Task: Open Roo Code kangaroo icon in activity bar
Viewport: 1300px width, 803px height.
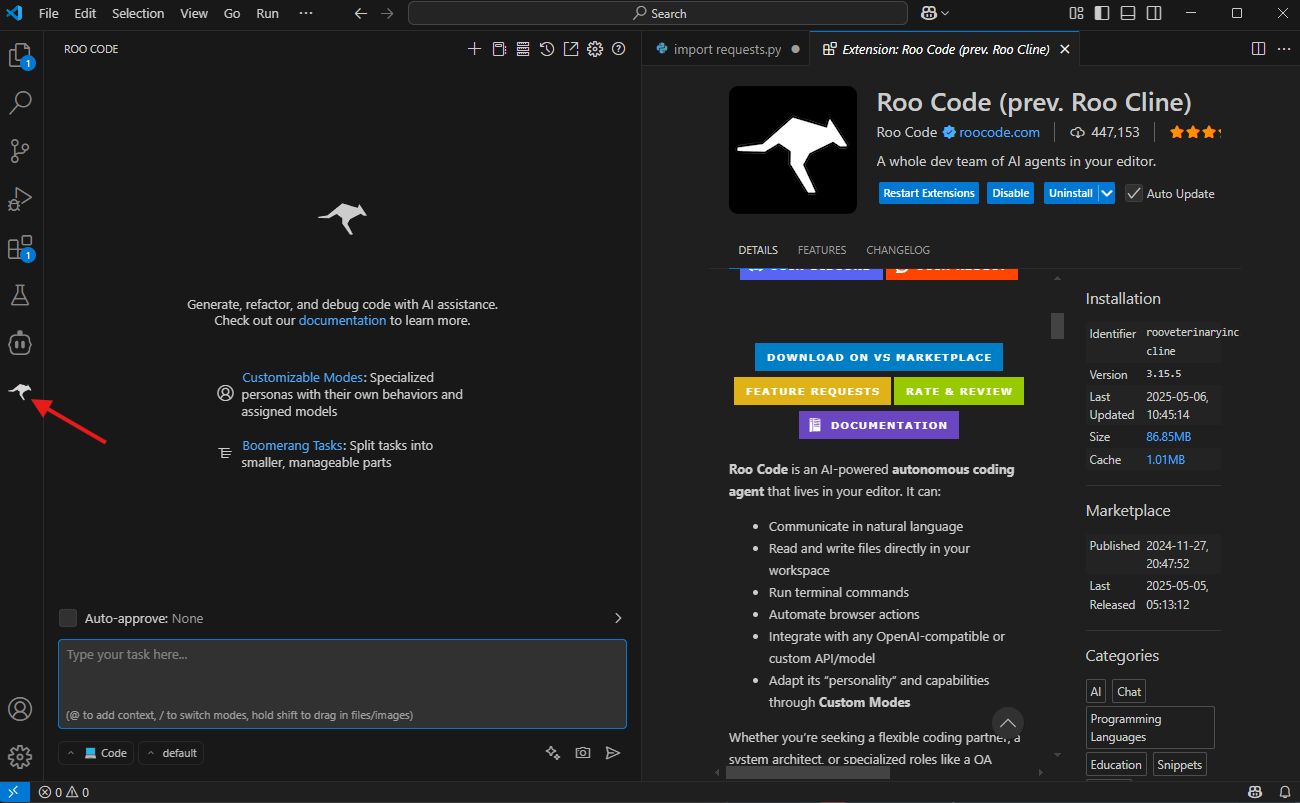Action: (x=21, y=391)
